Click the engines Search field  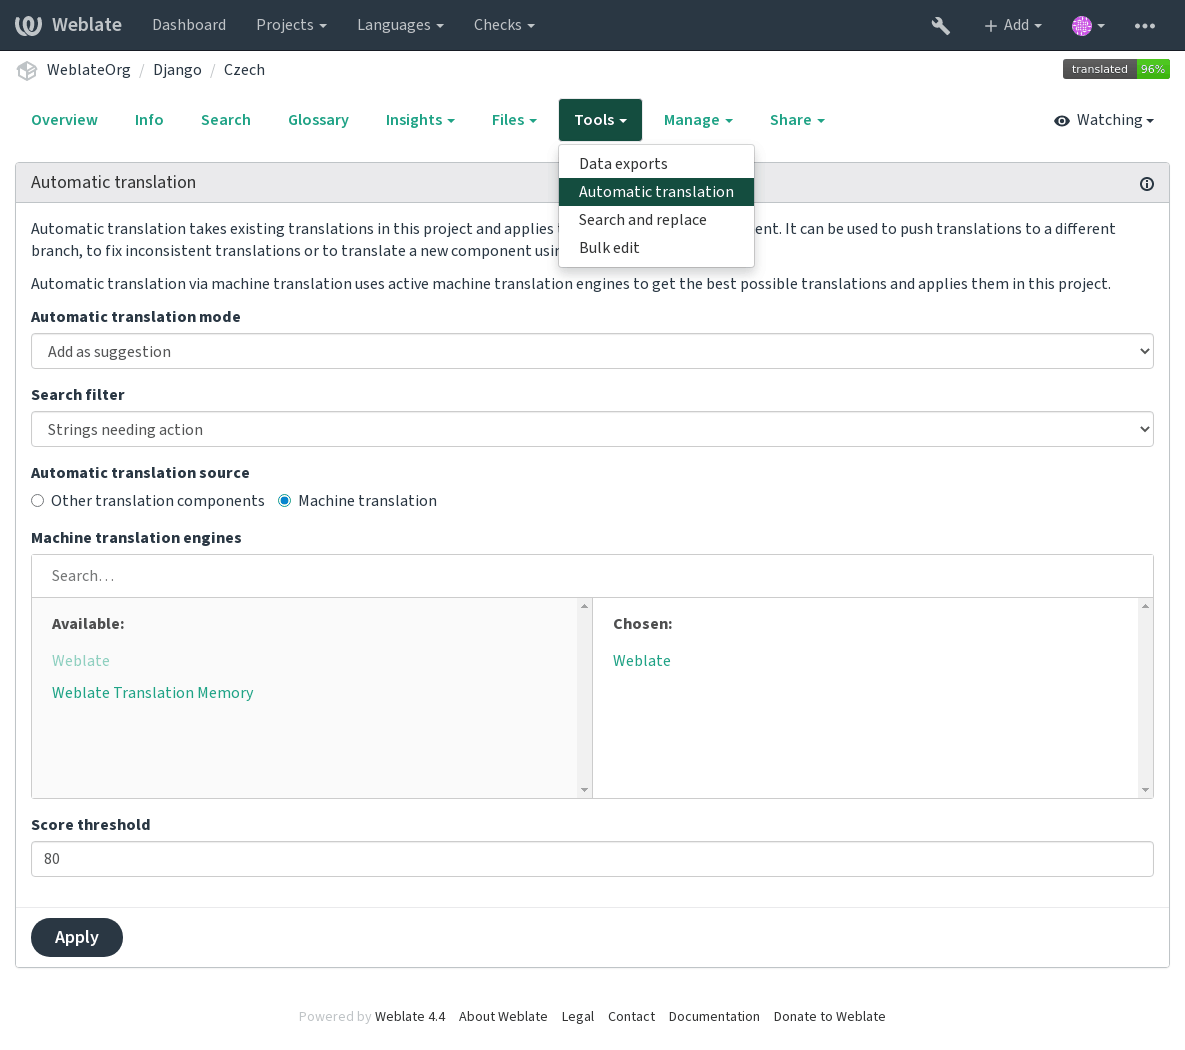click(x=592, y=576)
